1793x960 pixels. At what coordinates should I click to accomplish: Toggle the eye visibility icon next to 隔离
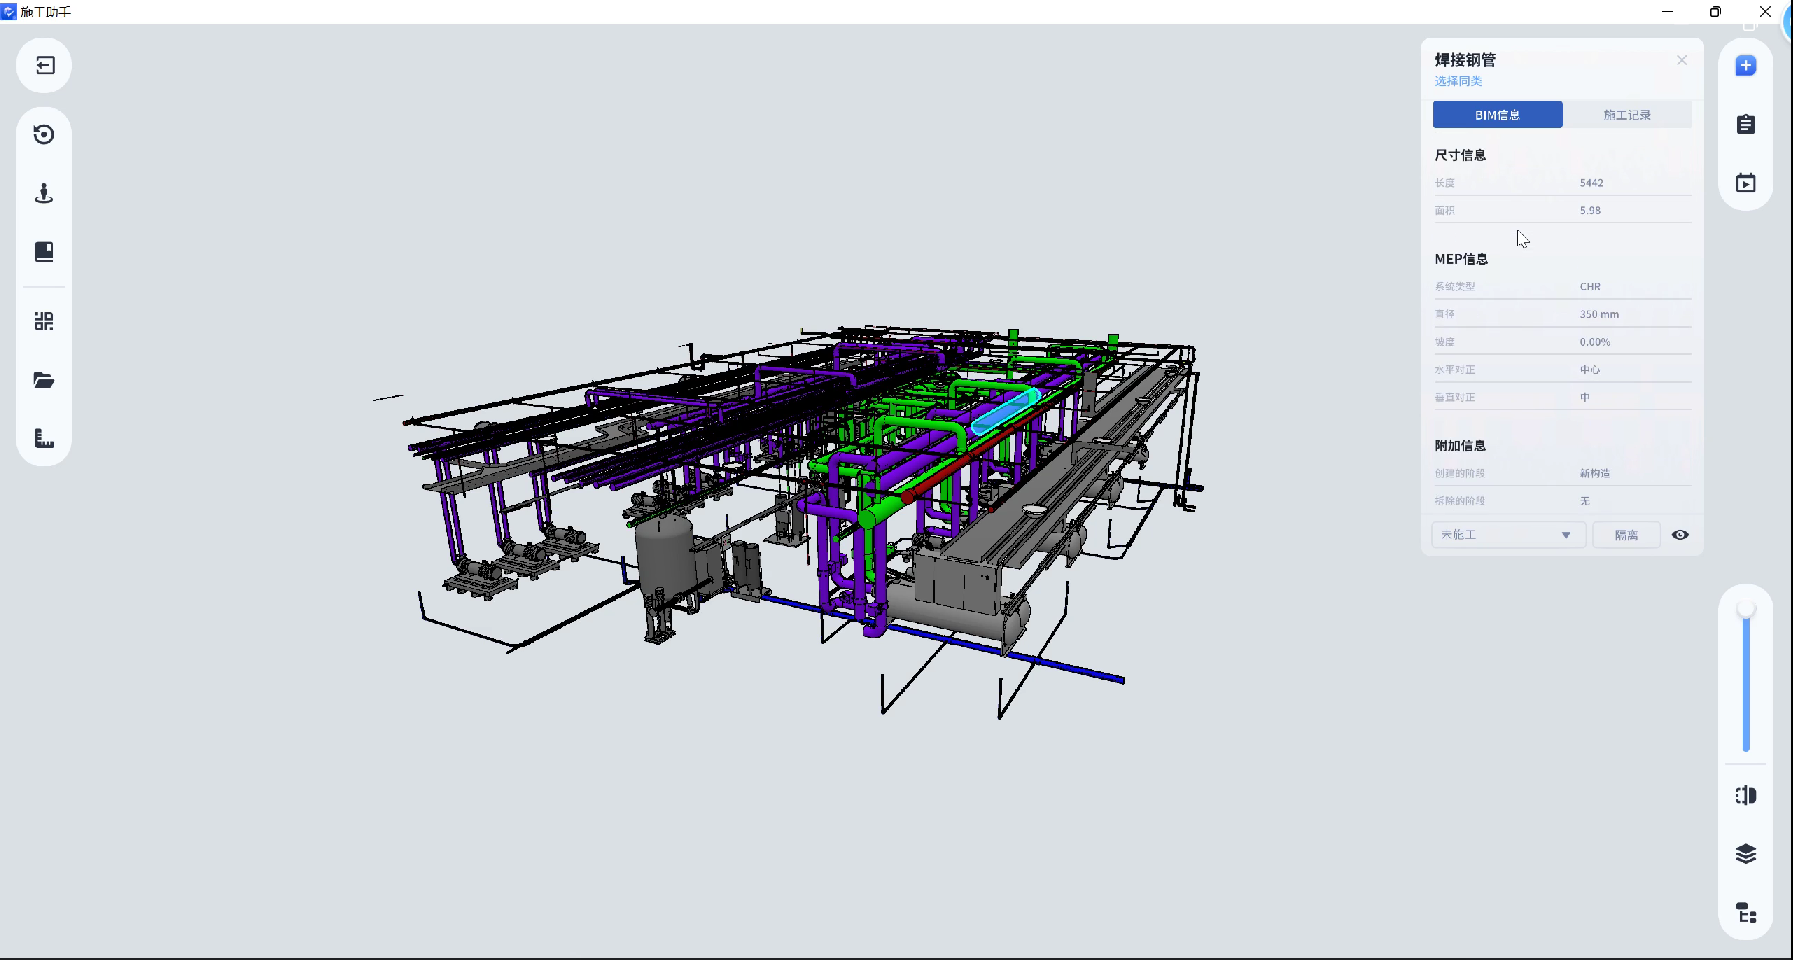click(x=1680, y=535)
